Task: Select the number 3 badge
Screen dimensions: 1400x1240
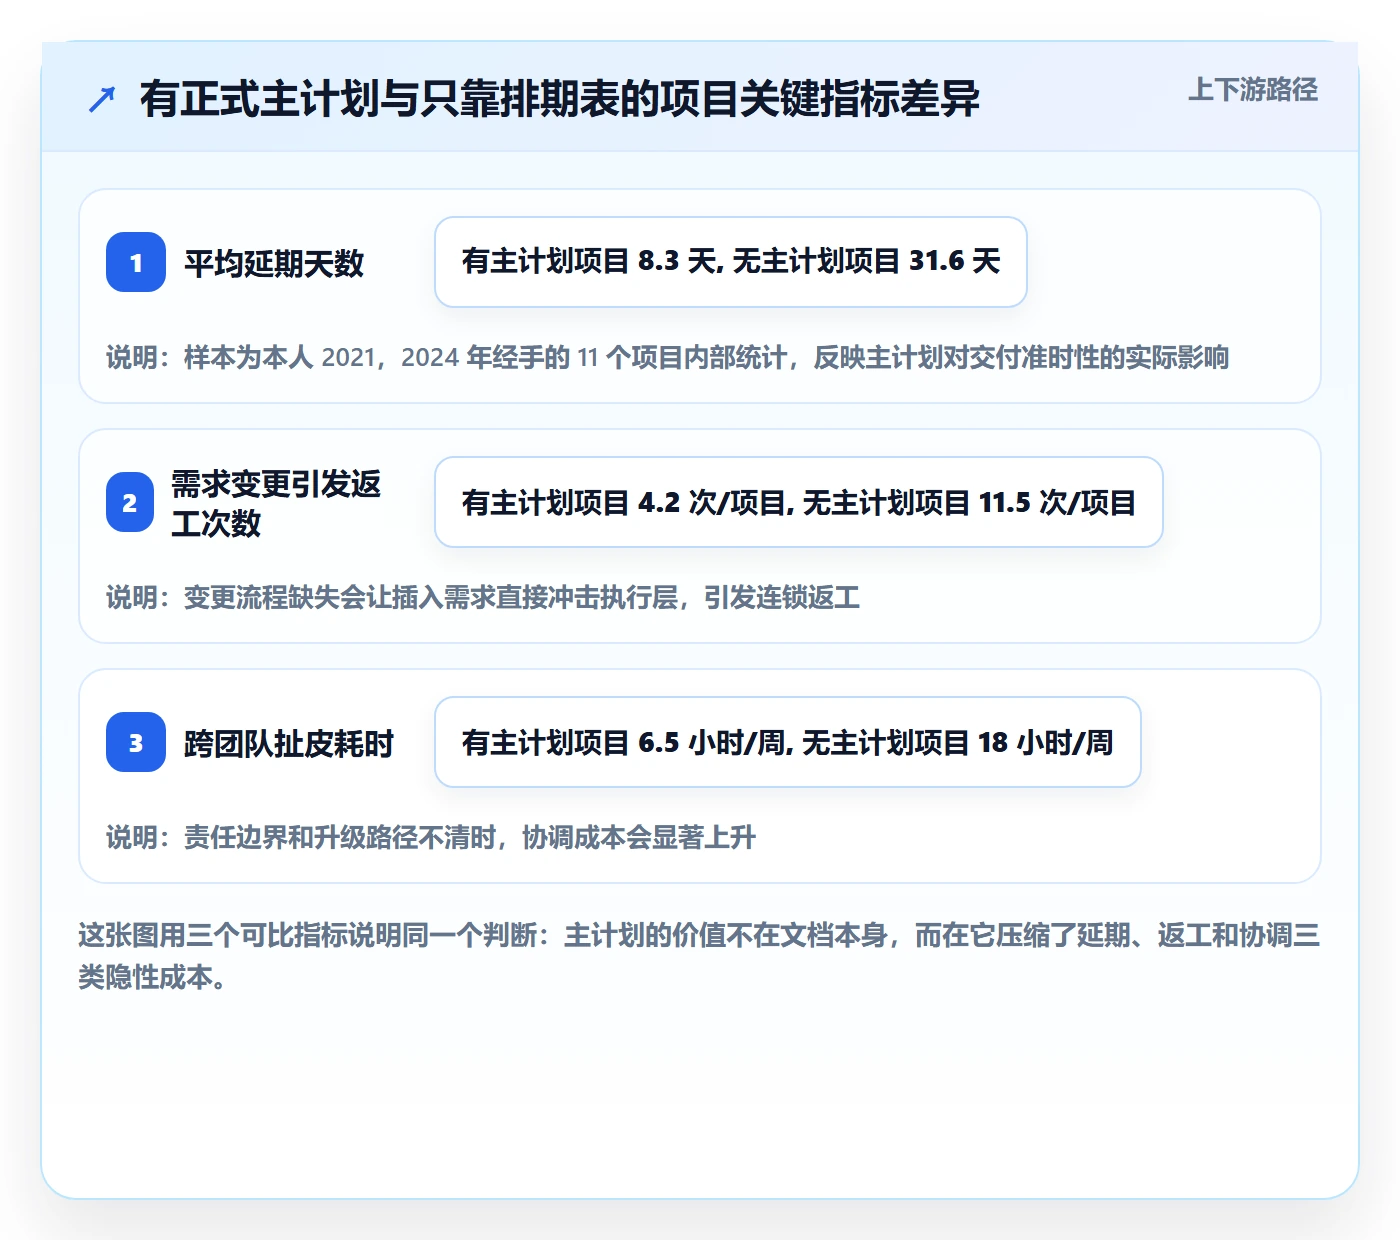Action: pyautogui.click(x=136, y=742)
